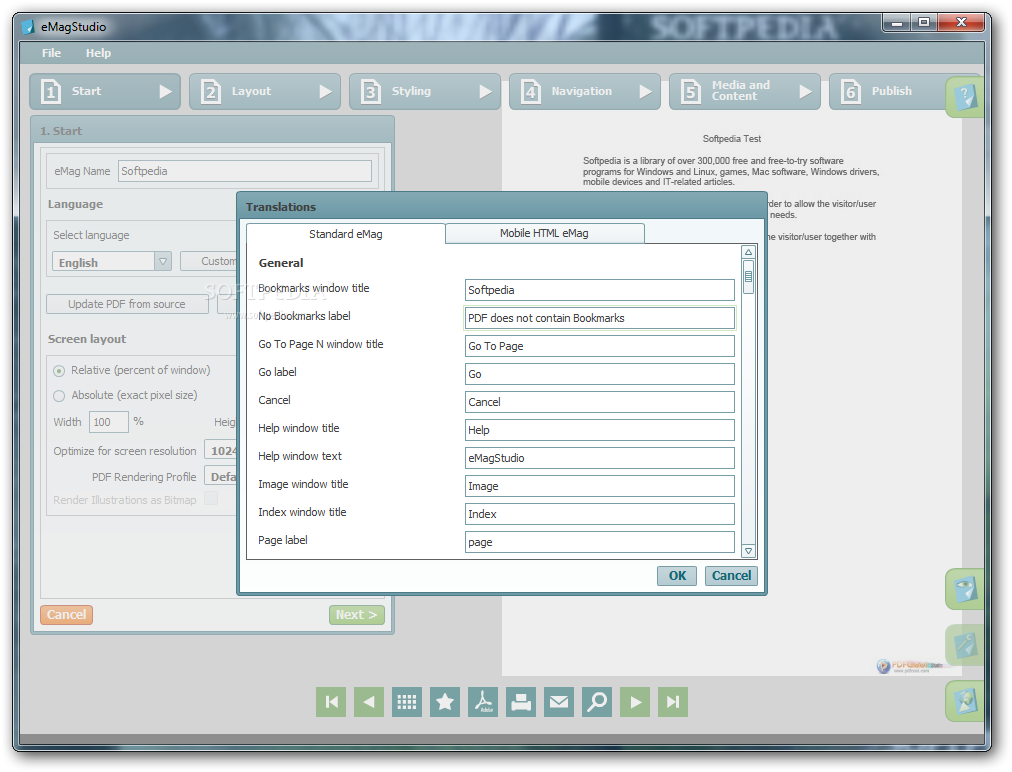The height and width of the screenshot is (772, 1012).
Task: Open step 5 Media and Content
Action: pyautogui.click(x=745, y=92)
